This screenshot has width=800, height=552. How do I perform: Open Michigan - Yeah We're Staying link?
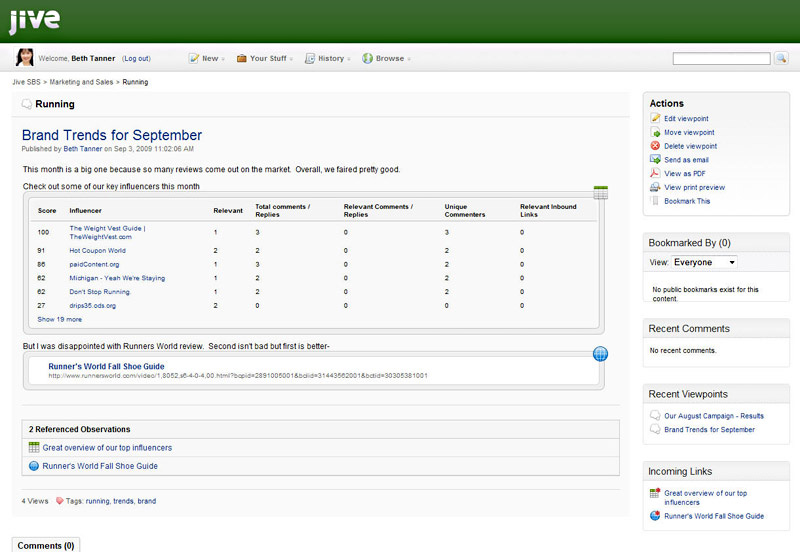117,278
